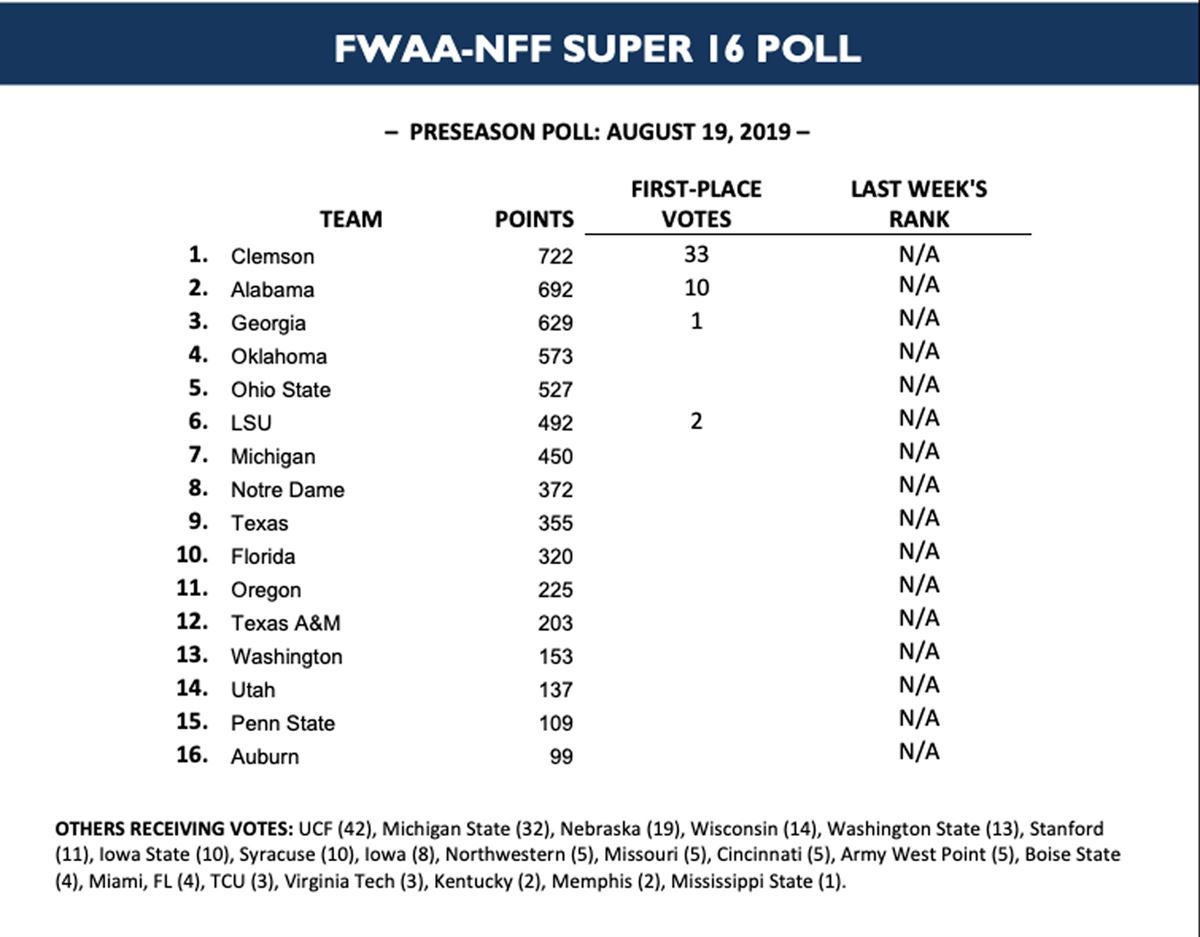Screen dimensions: 1200x937
Task: Click Mississippi State (1) text
Action: click(x=757, y=881)
